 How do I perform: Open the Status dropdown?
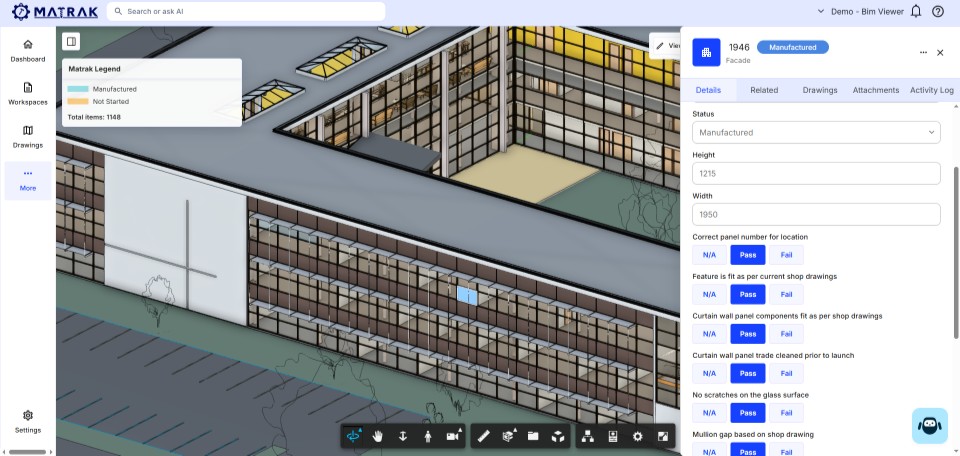click(816, 132)
